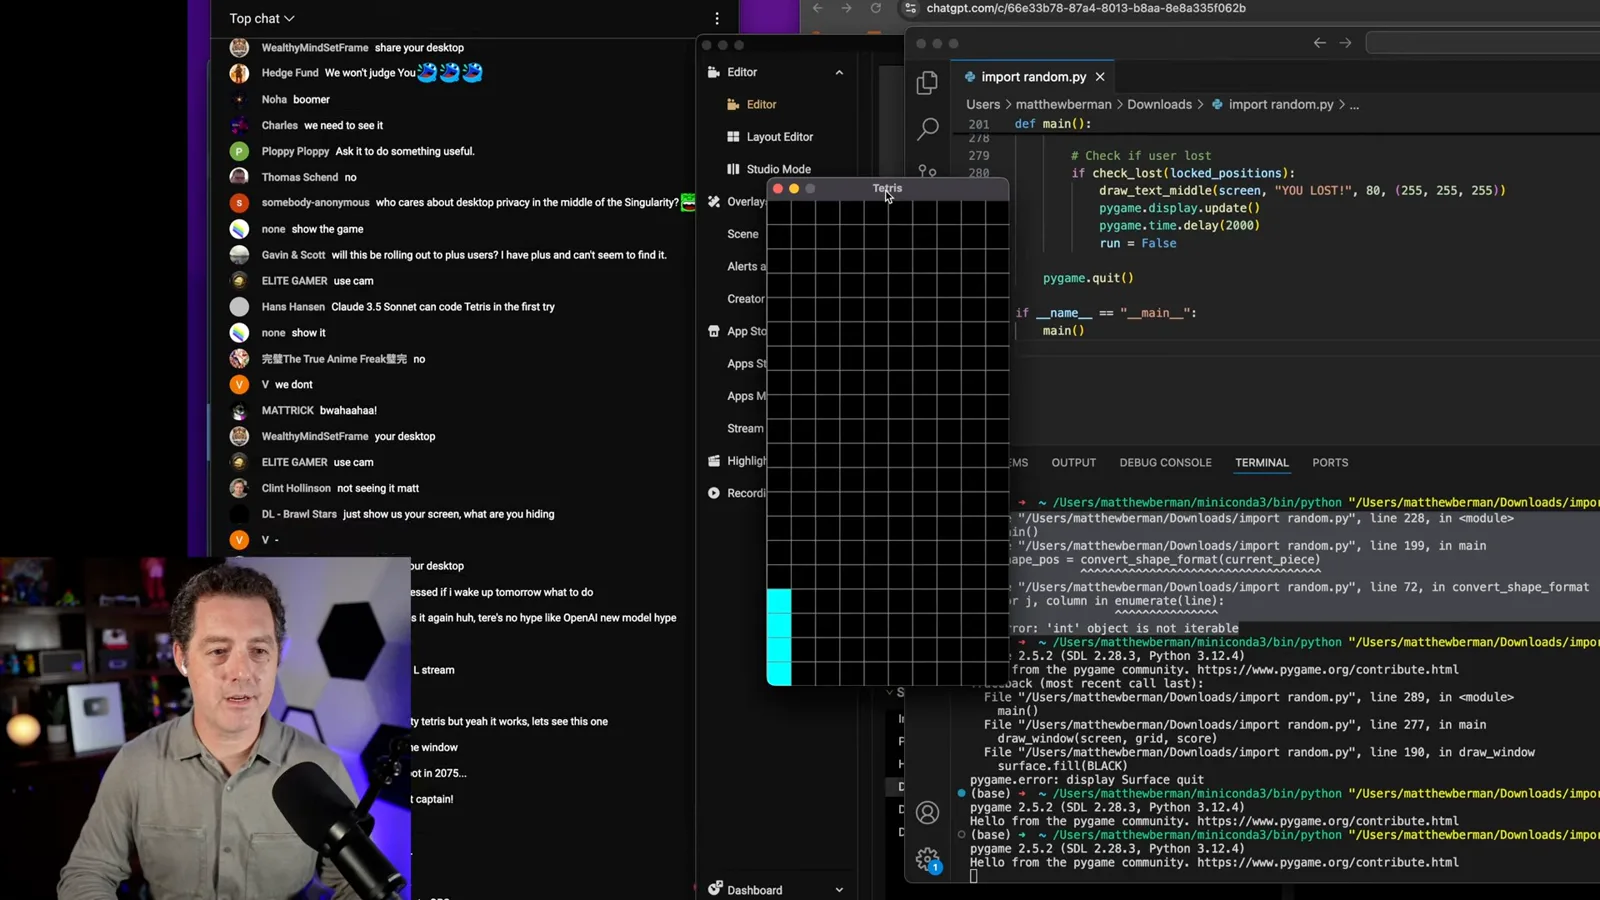Click the Python file icon in the breadcrumb
The width and height of the screenshot is (1600, 900).
1217,104
